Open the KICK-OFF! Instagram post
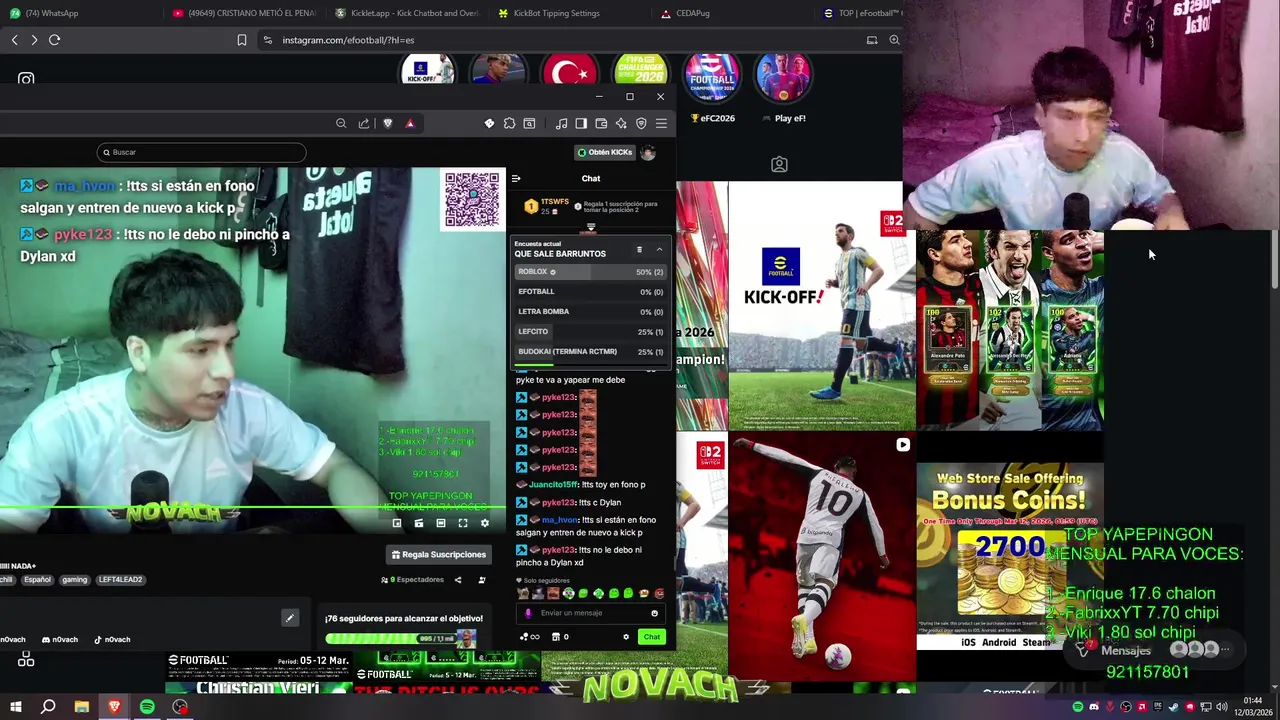The width and height of the screenshot is (1280, 720). [x=822, y=305]
